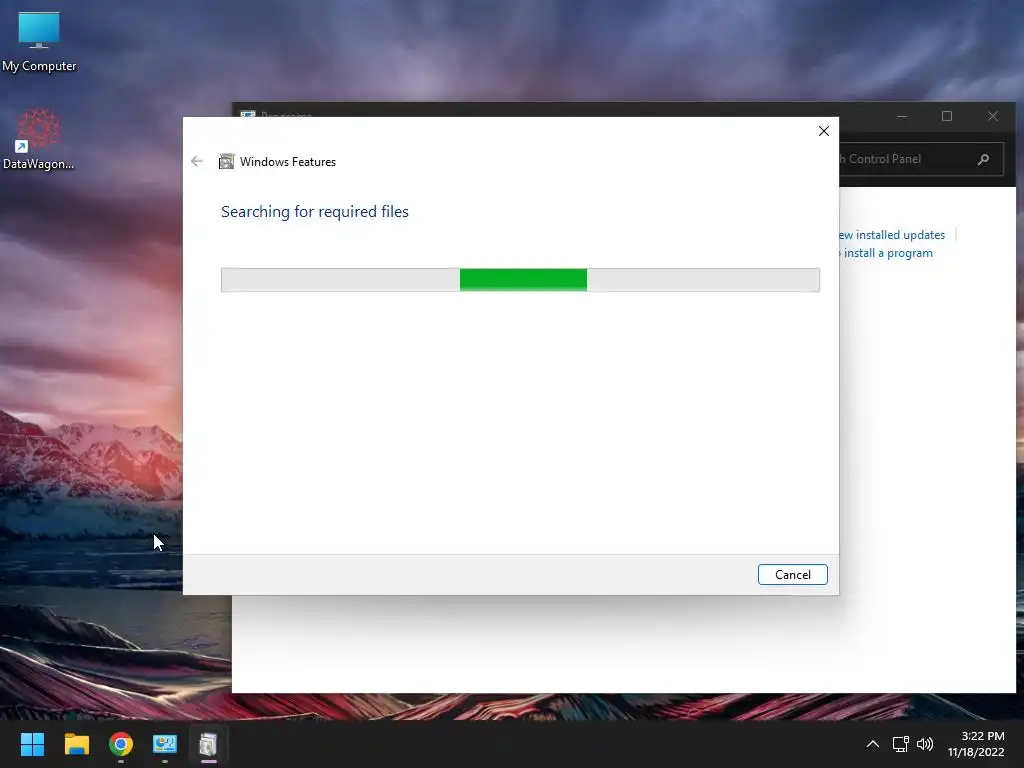Open the My Computer desktop icon

pos(39,40)
